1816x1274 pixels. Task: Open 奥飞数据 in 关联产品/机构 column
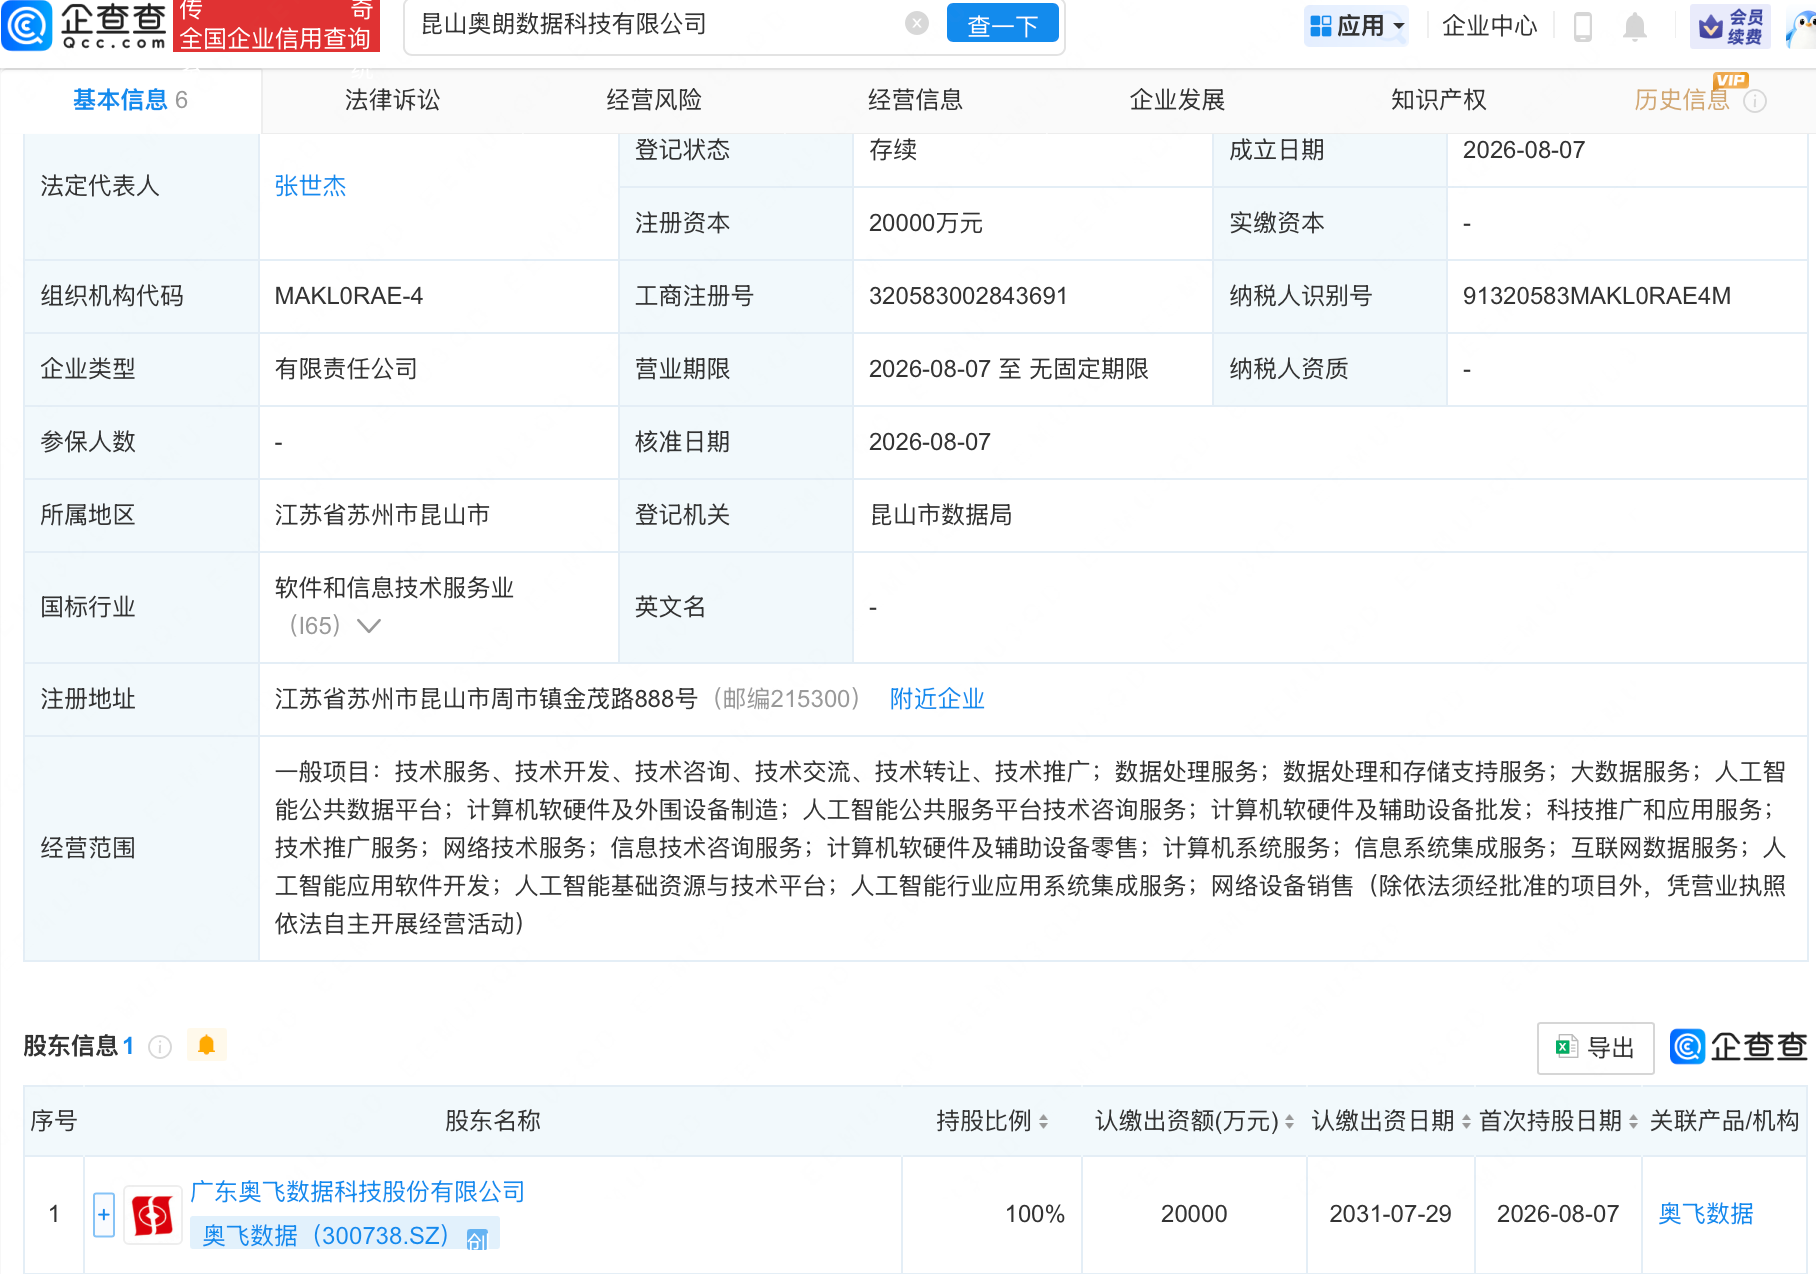[x=1706, y=1214]
